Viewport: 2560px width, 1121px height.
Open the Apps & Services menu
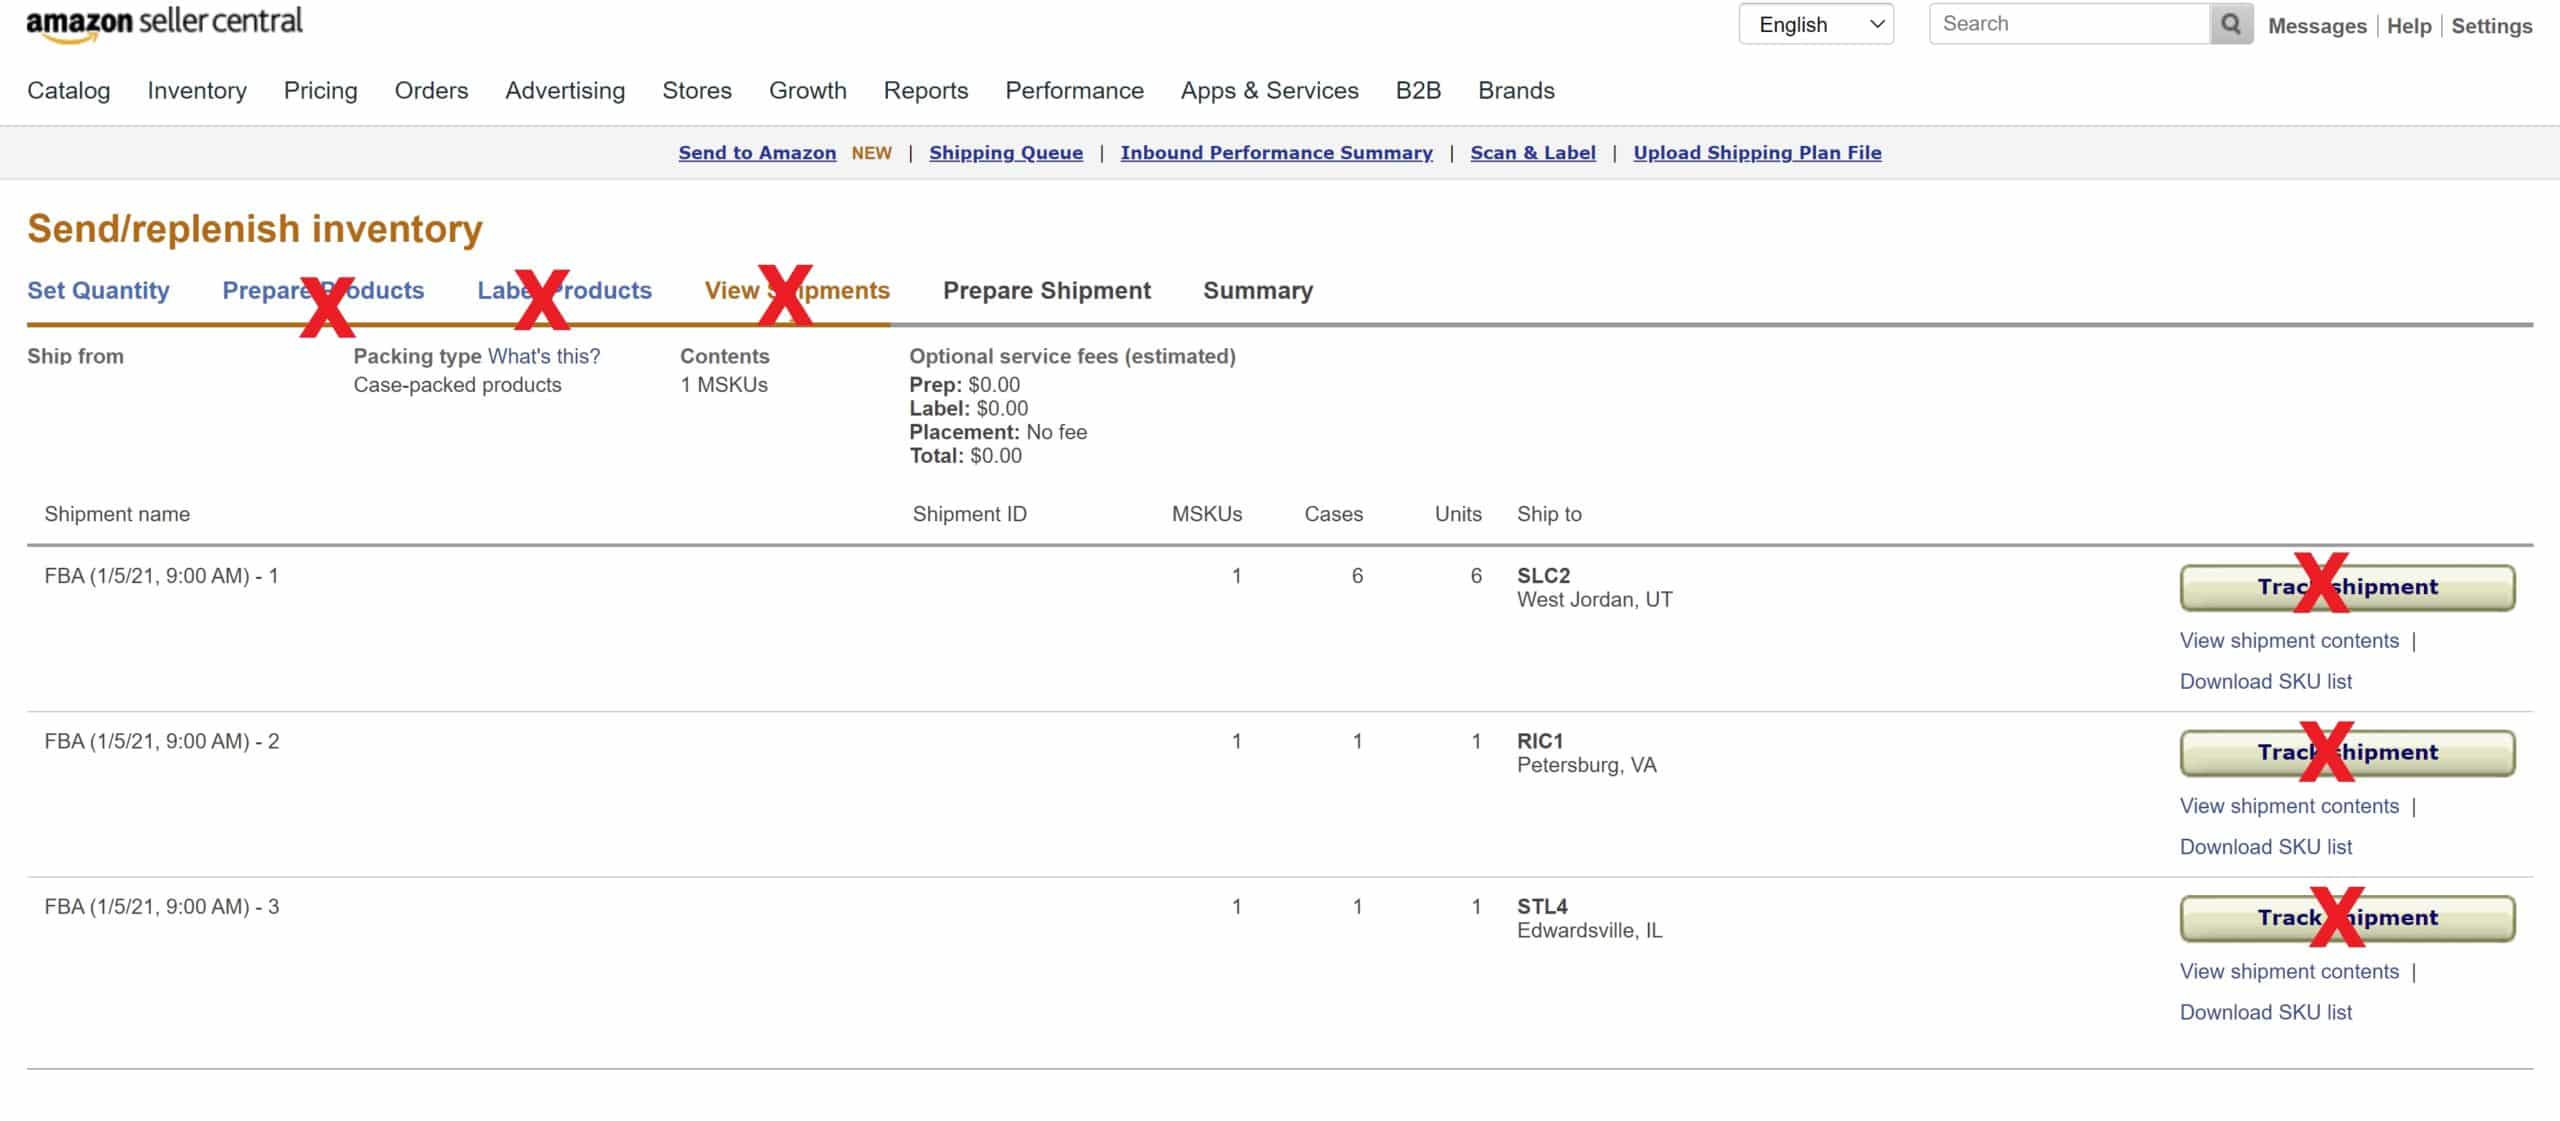(1269, 90)
